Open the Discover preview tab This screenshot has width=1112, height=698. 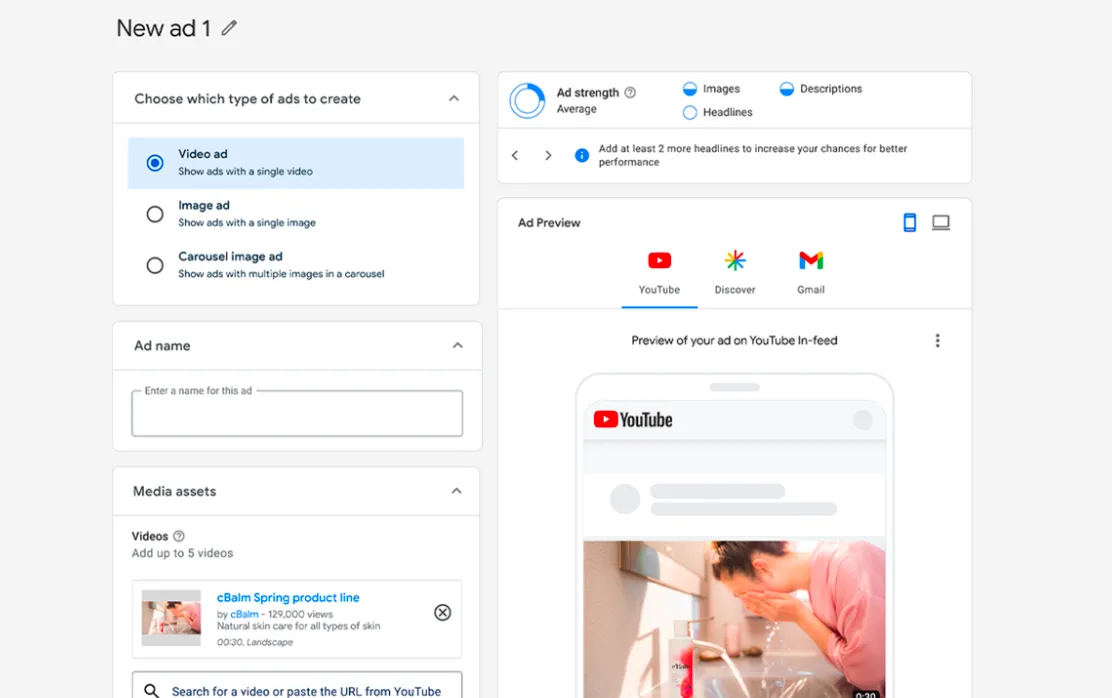tap(735, 272)
